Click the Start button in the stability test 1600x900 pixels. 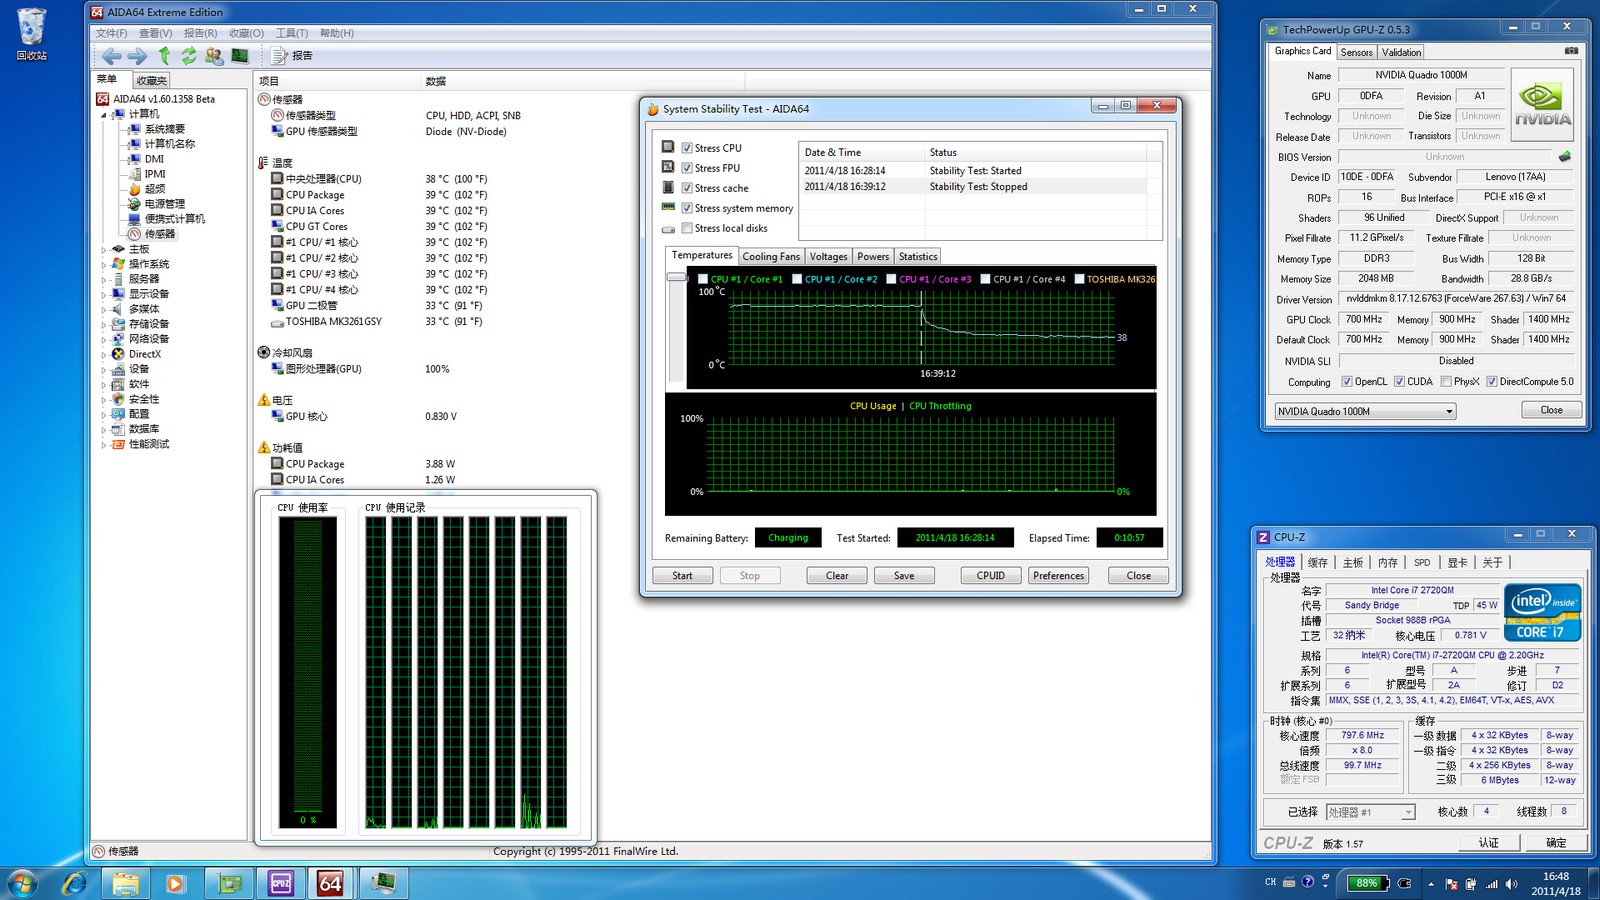click(x=682, y=576)
